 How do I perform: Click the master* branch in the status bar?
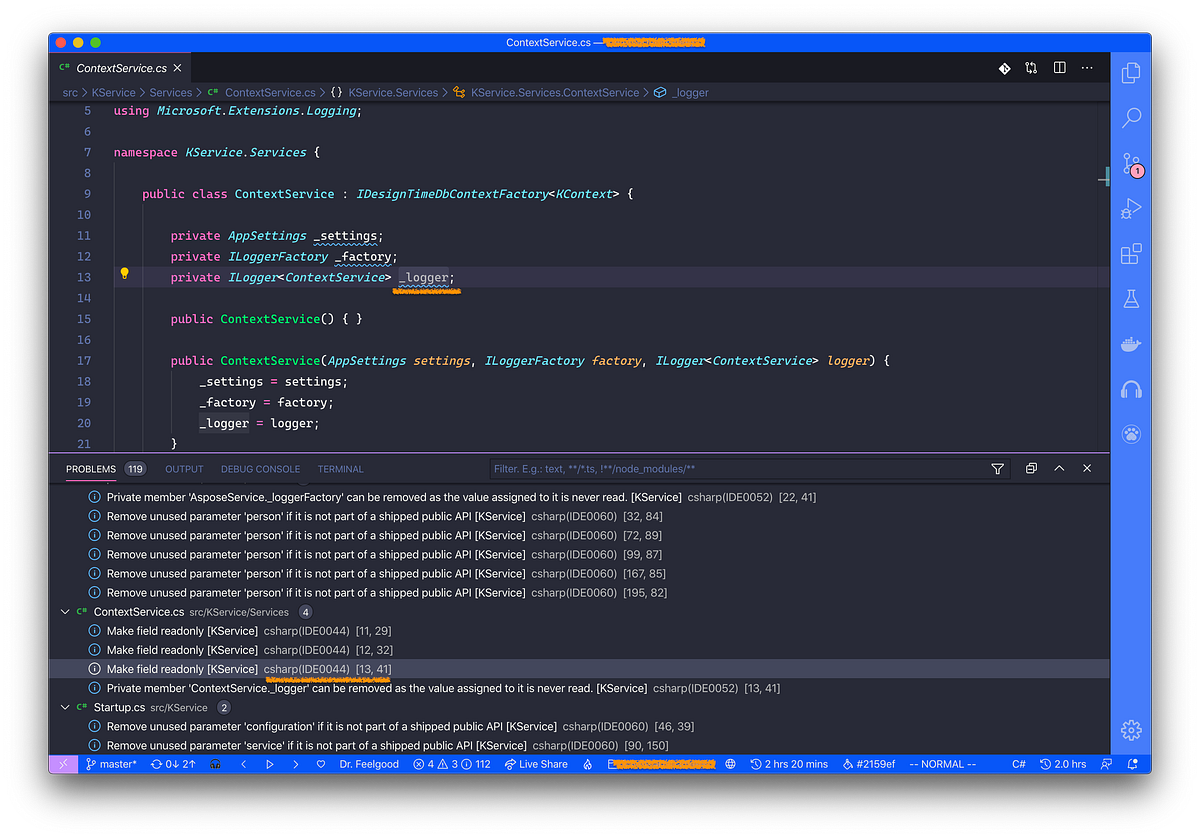click(x=108, y=763)
